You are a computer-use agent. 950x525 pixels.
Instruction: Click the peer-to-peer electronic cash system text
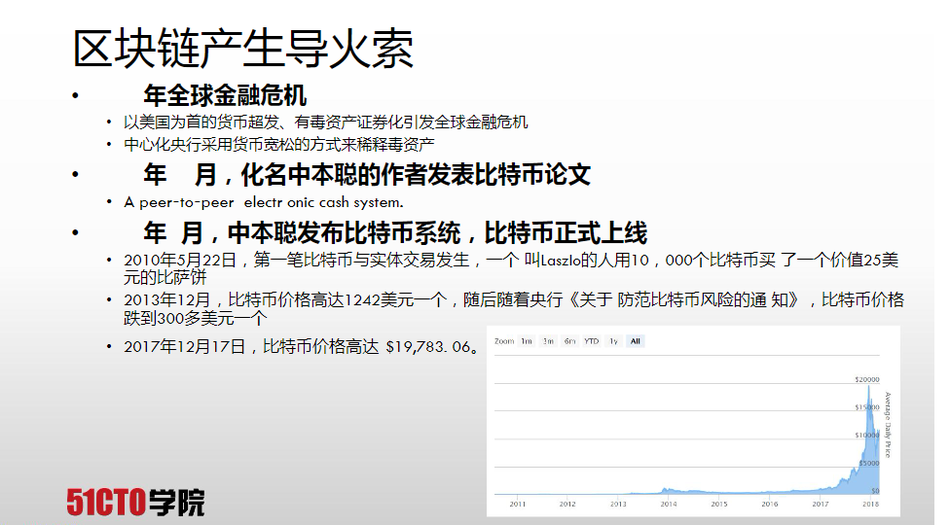264,202
